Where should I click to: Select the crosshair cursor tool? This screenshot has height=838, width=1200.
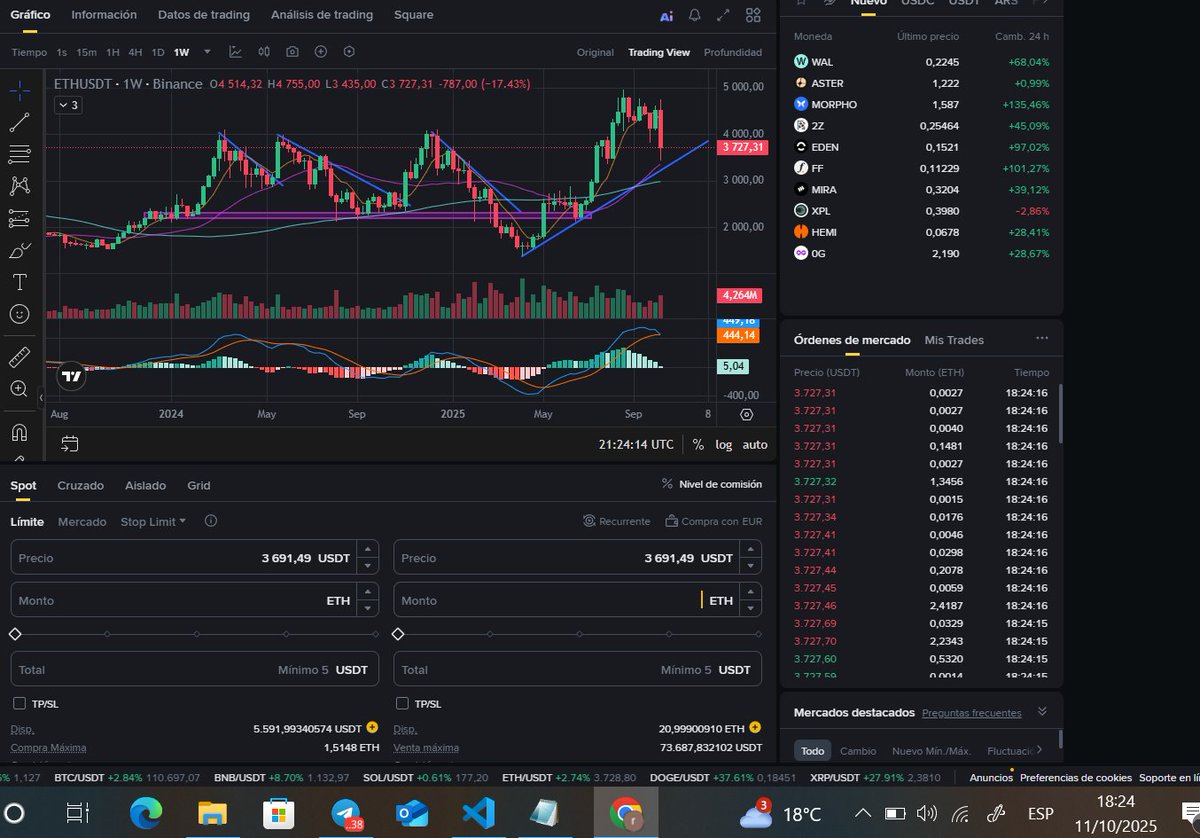[x=19, y=91]
